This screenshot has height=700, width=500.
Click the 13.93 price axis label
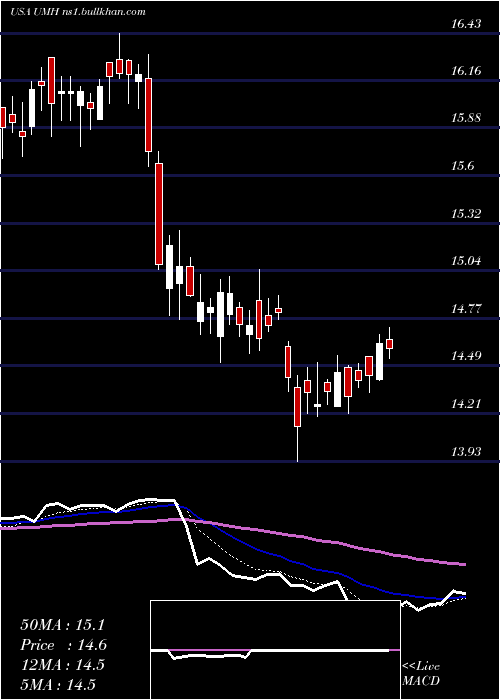pos(466,452)
